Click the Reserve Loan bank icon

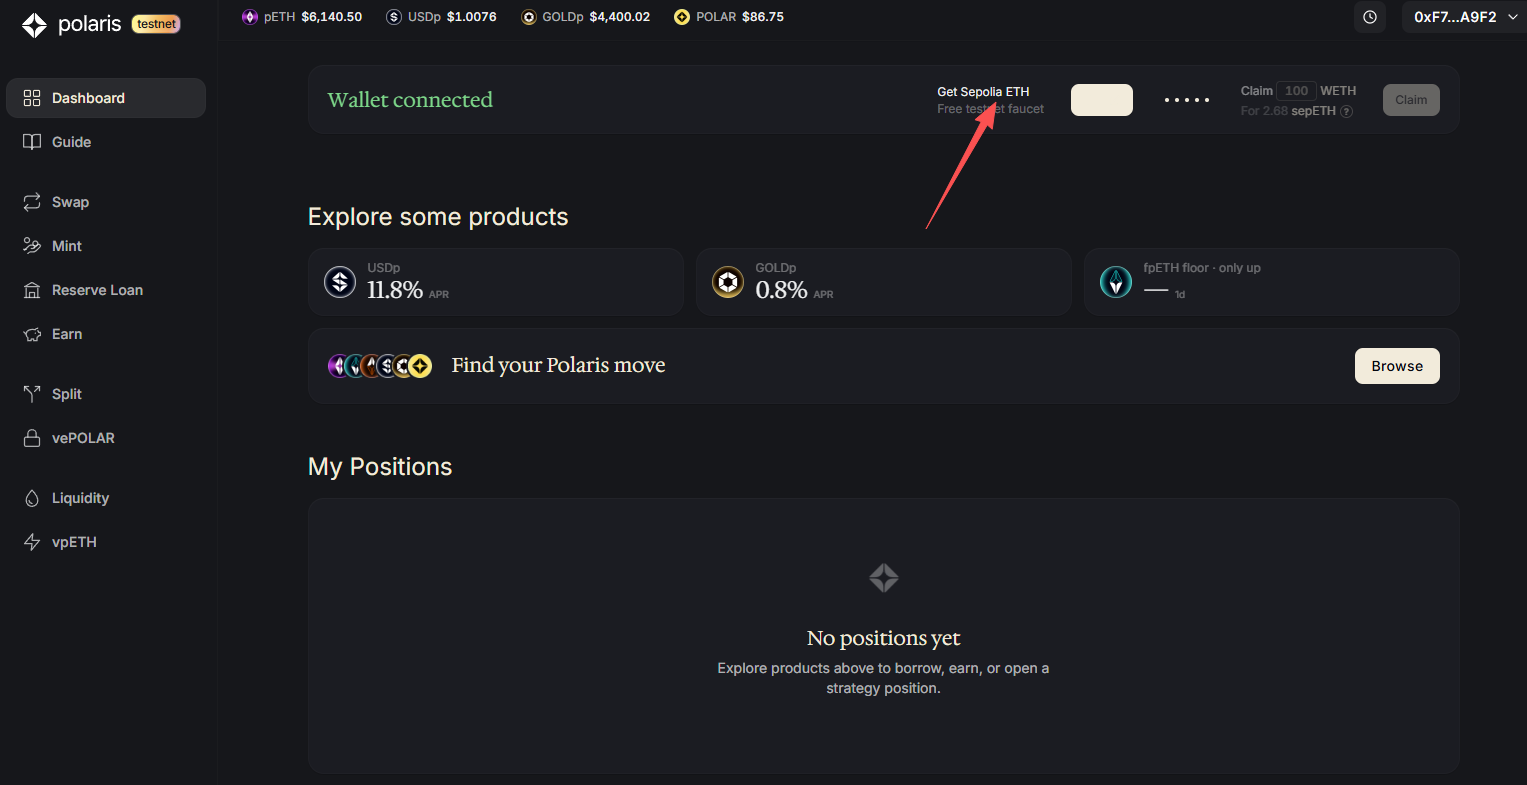[x=32, y=290]
